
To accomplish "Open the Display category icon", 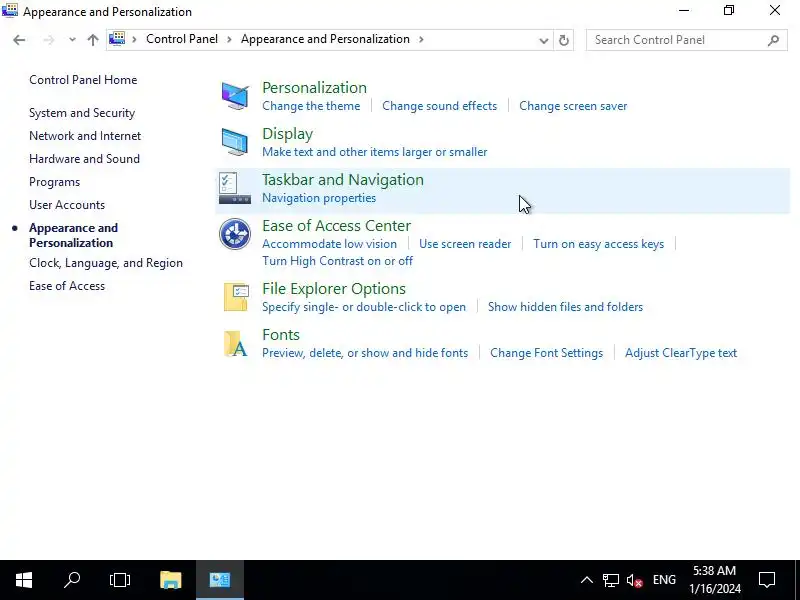I will click(x=235, y=142).
